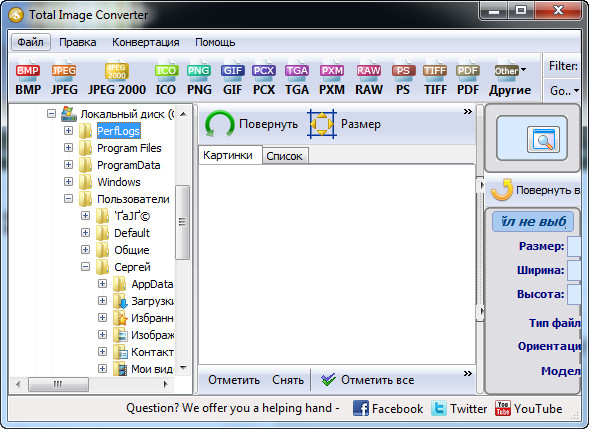Click the Ширина value field
This screenshot has height=429, width=589.
(x=574, y=270)
